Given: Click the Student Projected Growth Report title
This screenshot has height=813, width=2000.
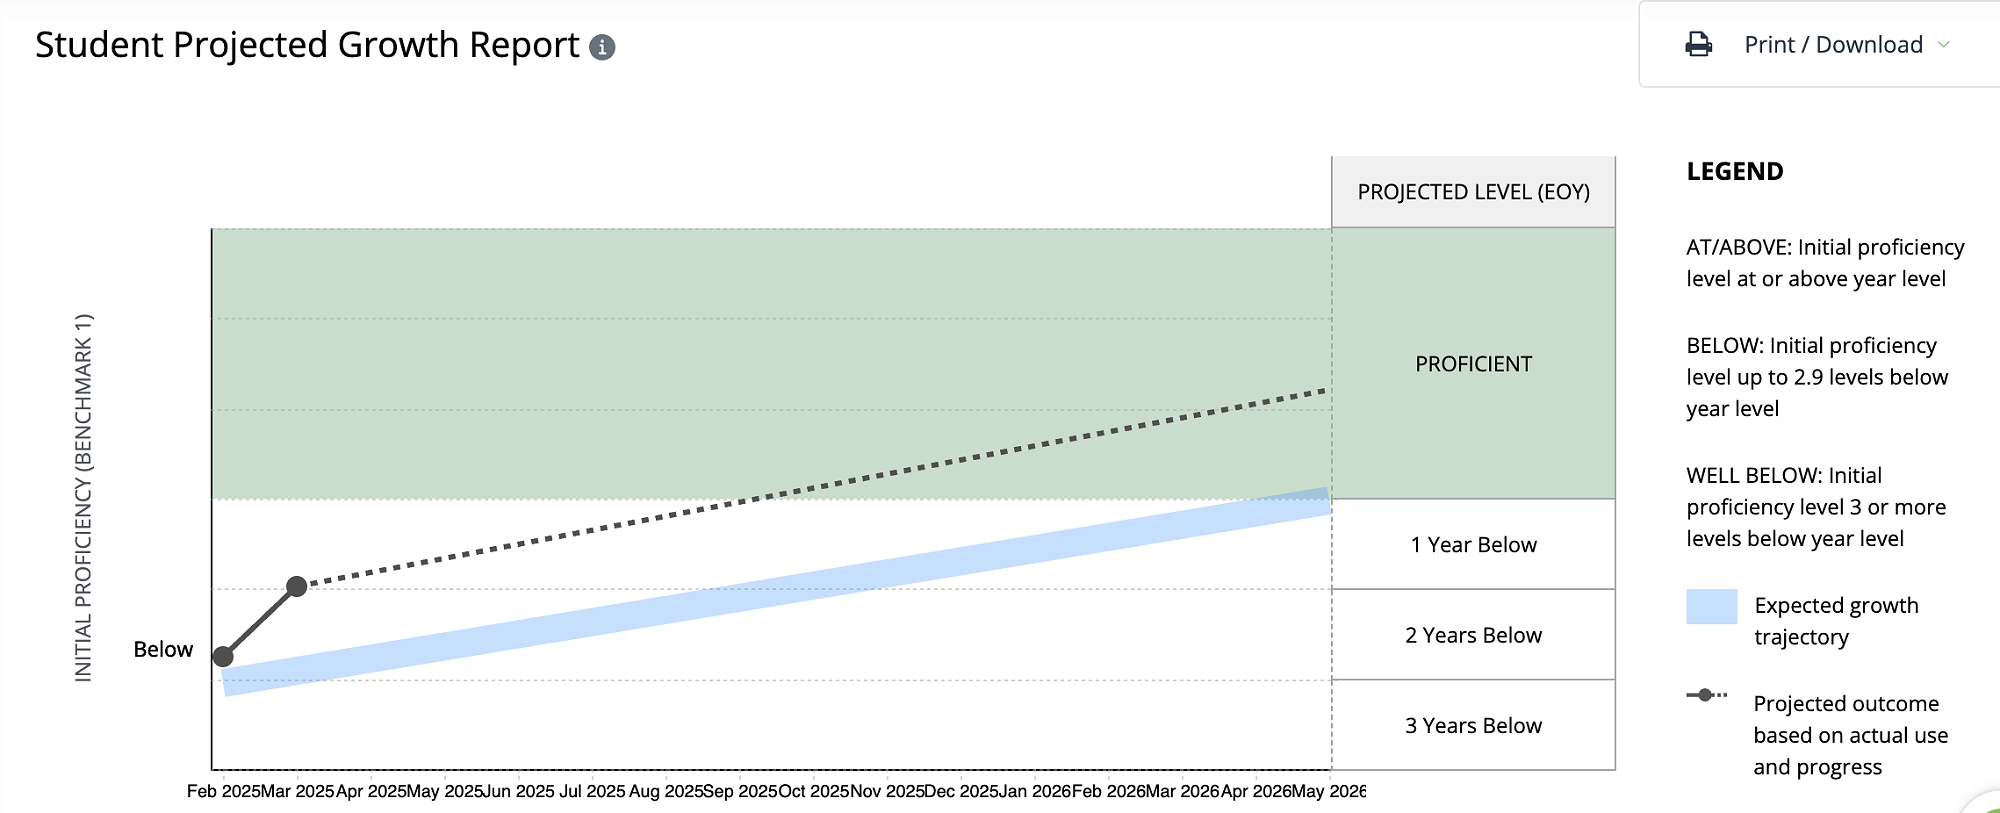Looking at the screenshot, I should tap(307, 46).
